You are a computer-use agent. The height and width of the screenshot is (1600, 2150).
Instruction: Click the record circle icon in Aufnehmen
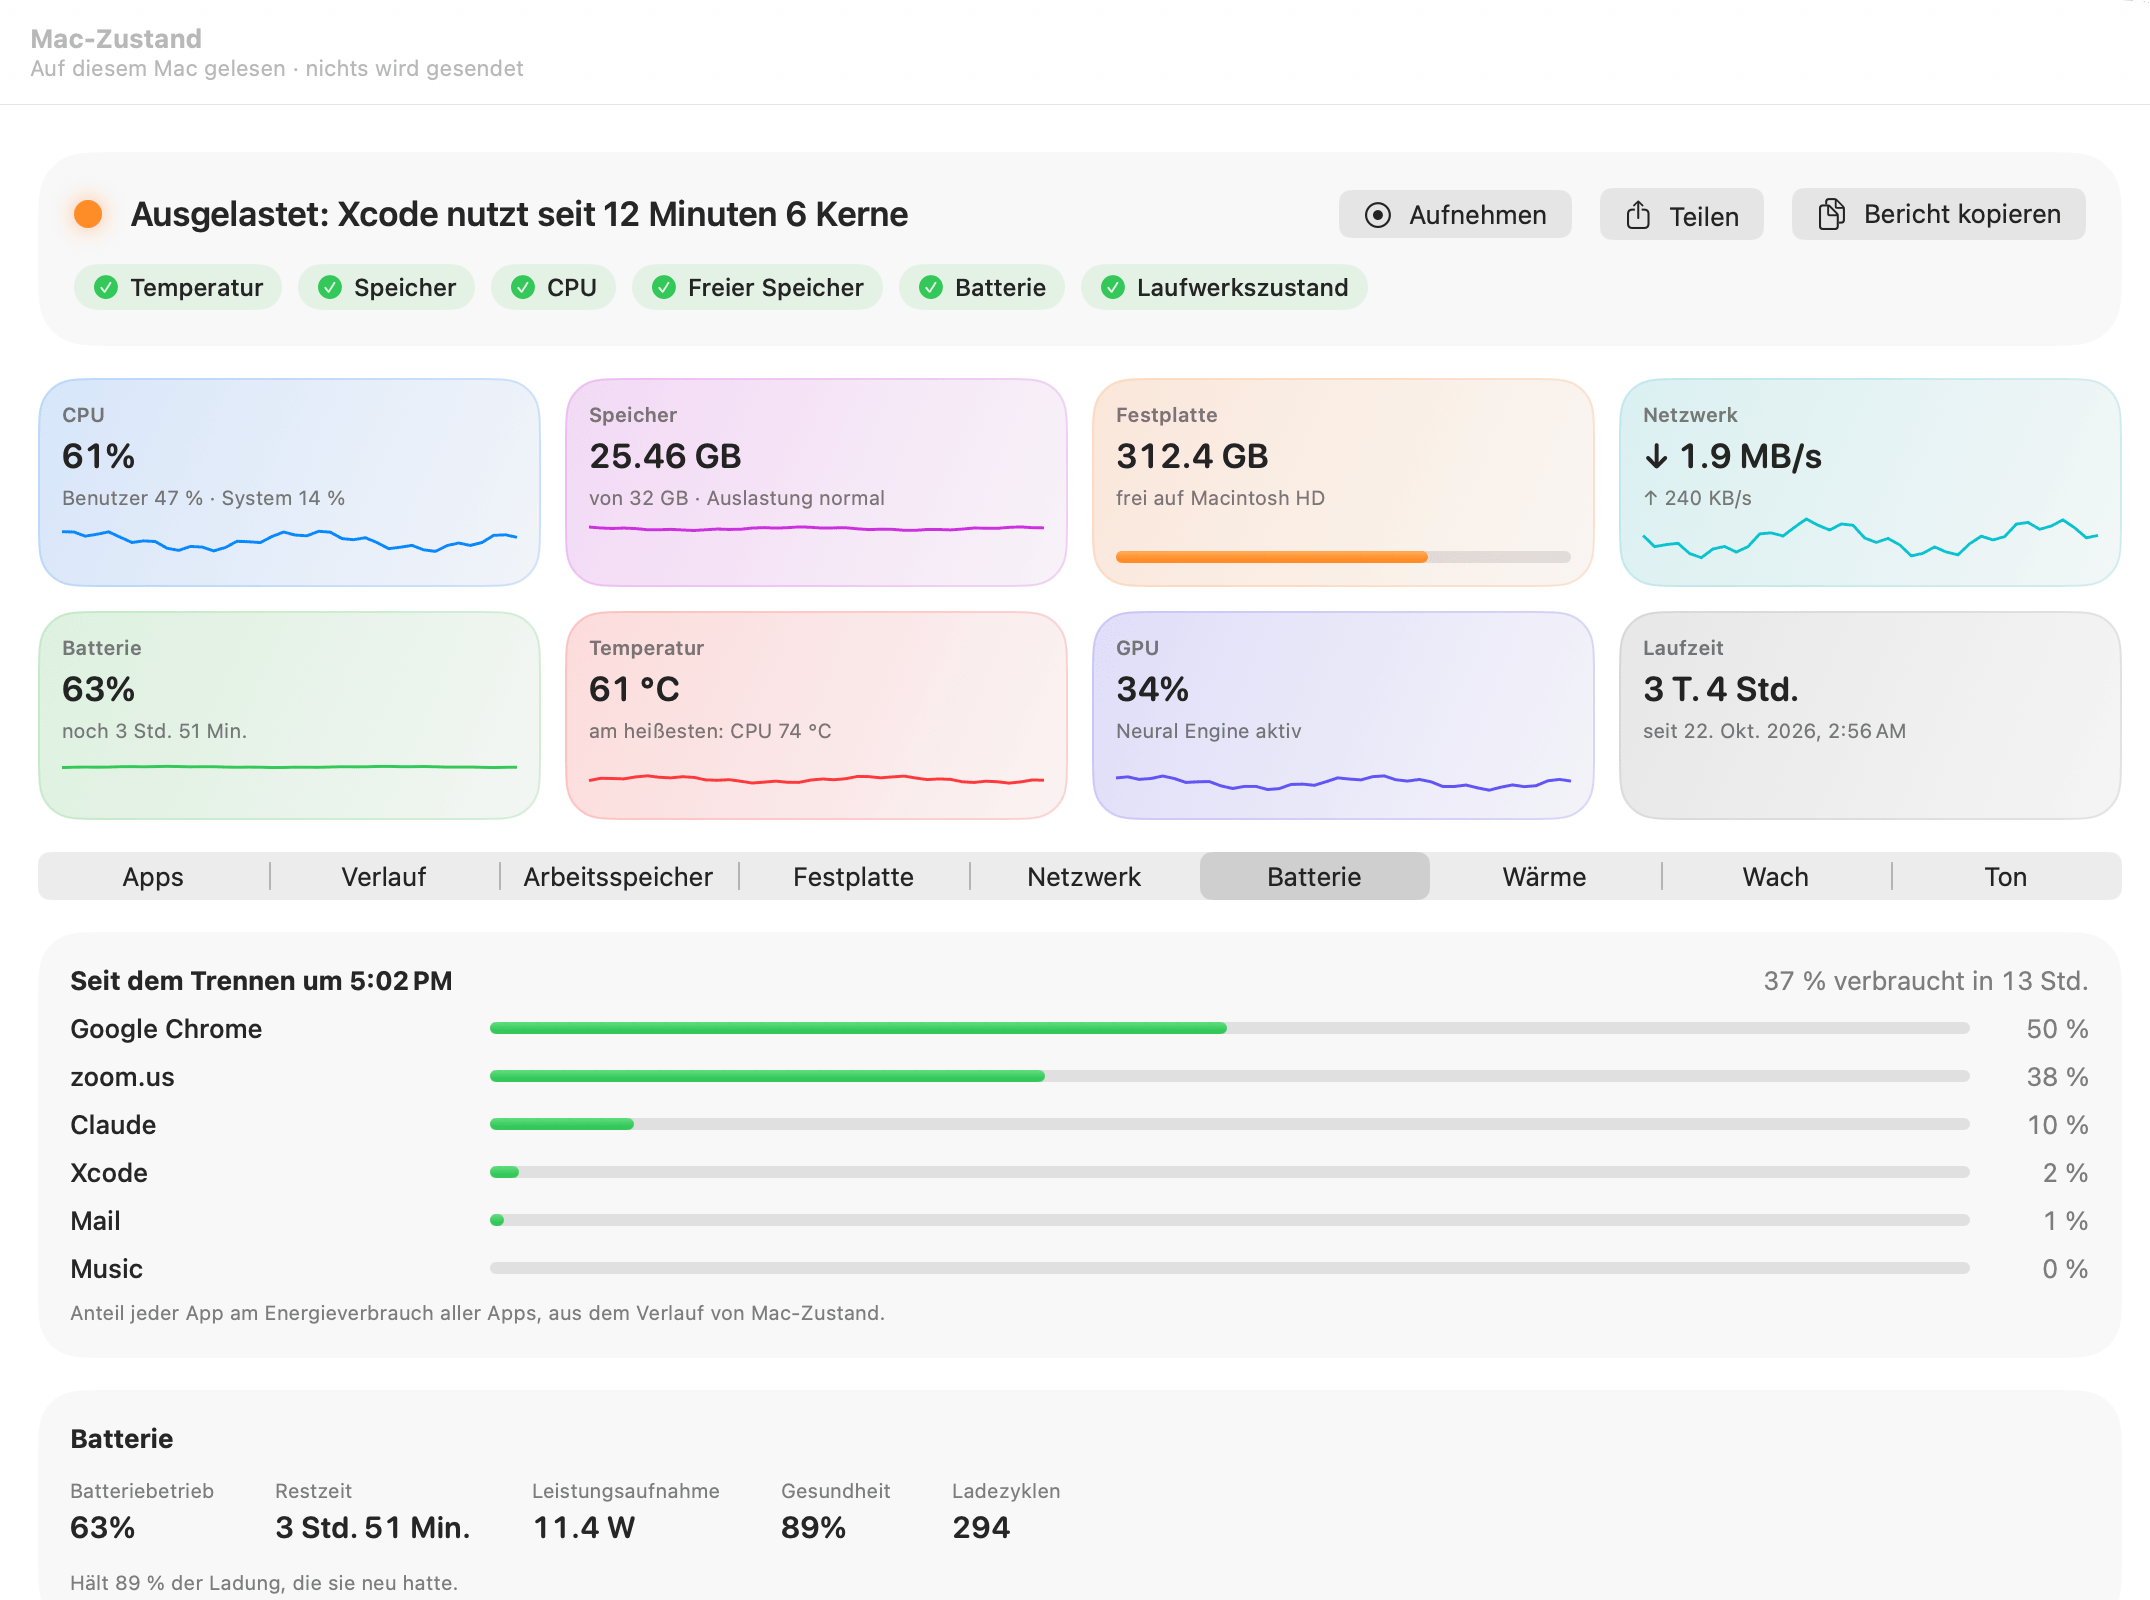pyautogui.click(x=1378, y=215)
